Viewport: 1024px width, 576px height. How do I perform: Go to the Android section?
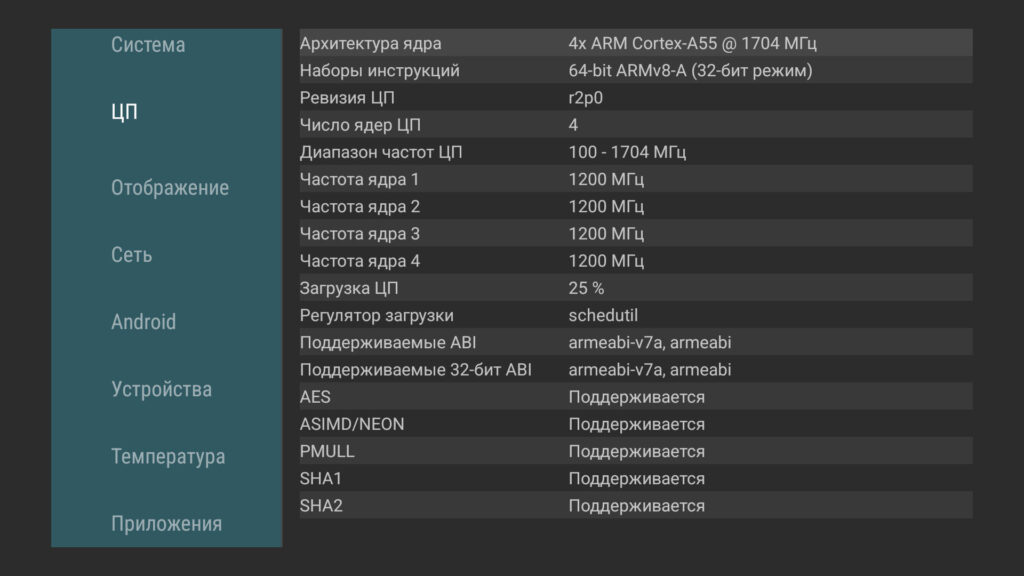click(x=143, y=322)
